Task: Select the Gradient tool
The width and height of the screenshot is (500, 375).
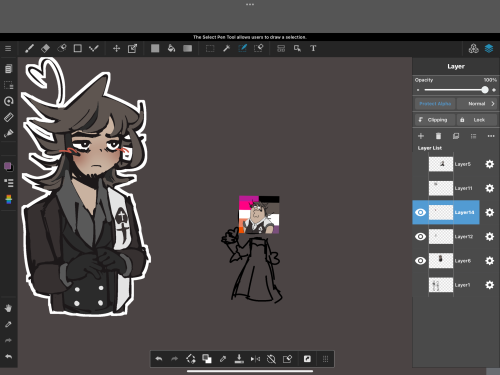Action: pyautogui.click(x=188, y=49)
